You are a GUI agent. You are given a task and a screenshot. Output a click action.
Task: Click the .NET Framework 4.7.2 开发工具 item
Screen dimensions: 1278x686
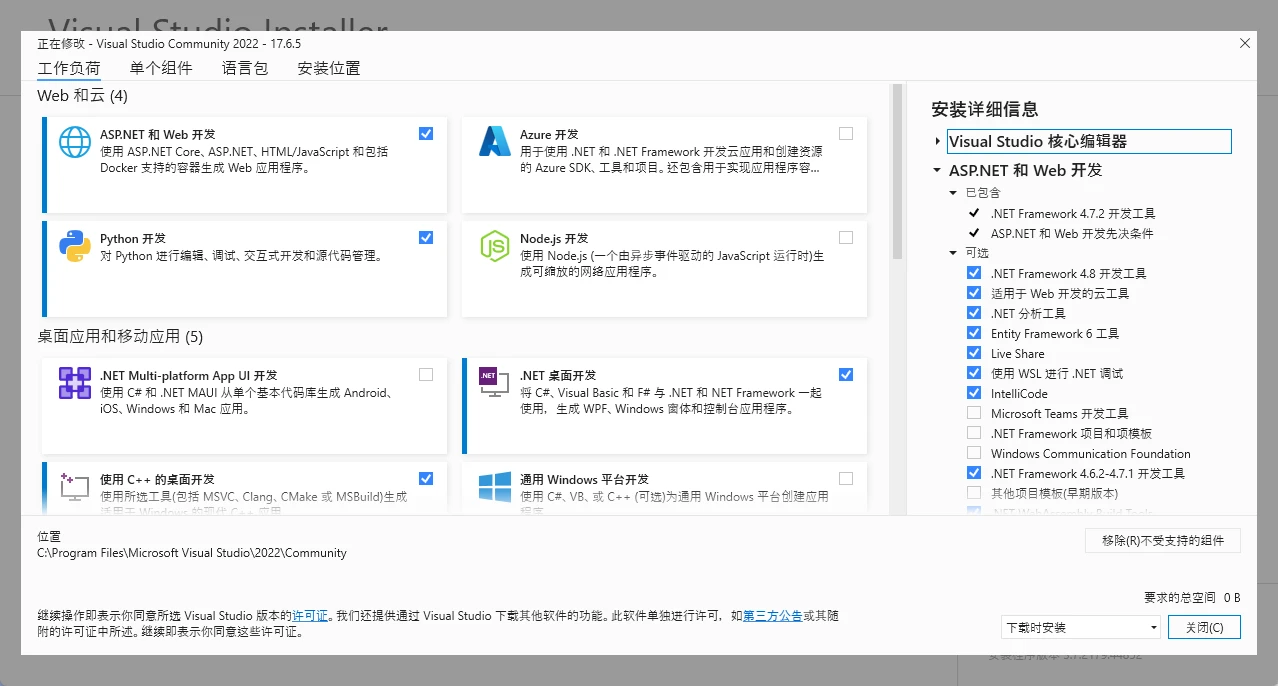[1073, 213]
